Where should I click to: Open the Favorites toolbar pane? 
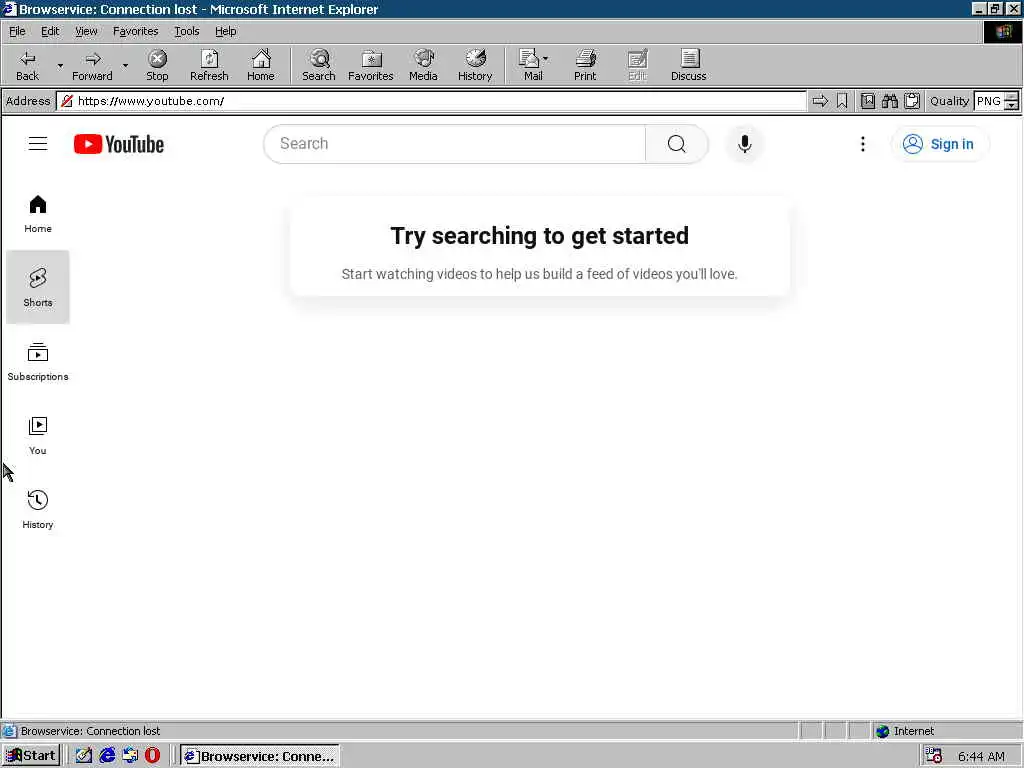pyautogui.click(x=371, y=65)
